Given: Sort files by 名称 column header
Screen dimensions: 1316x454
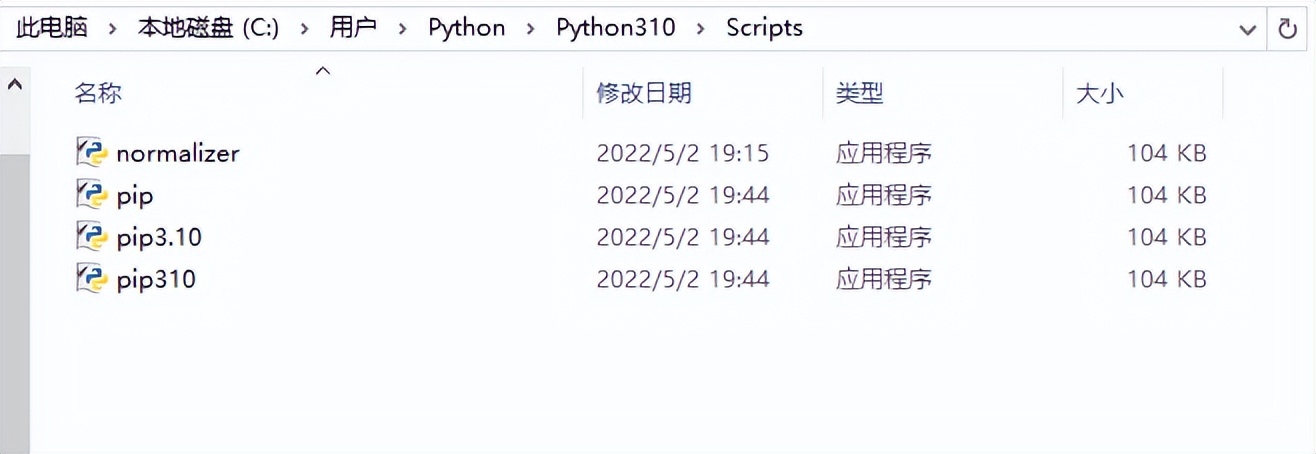Looking at the screenshot, I should coord(98,94).
